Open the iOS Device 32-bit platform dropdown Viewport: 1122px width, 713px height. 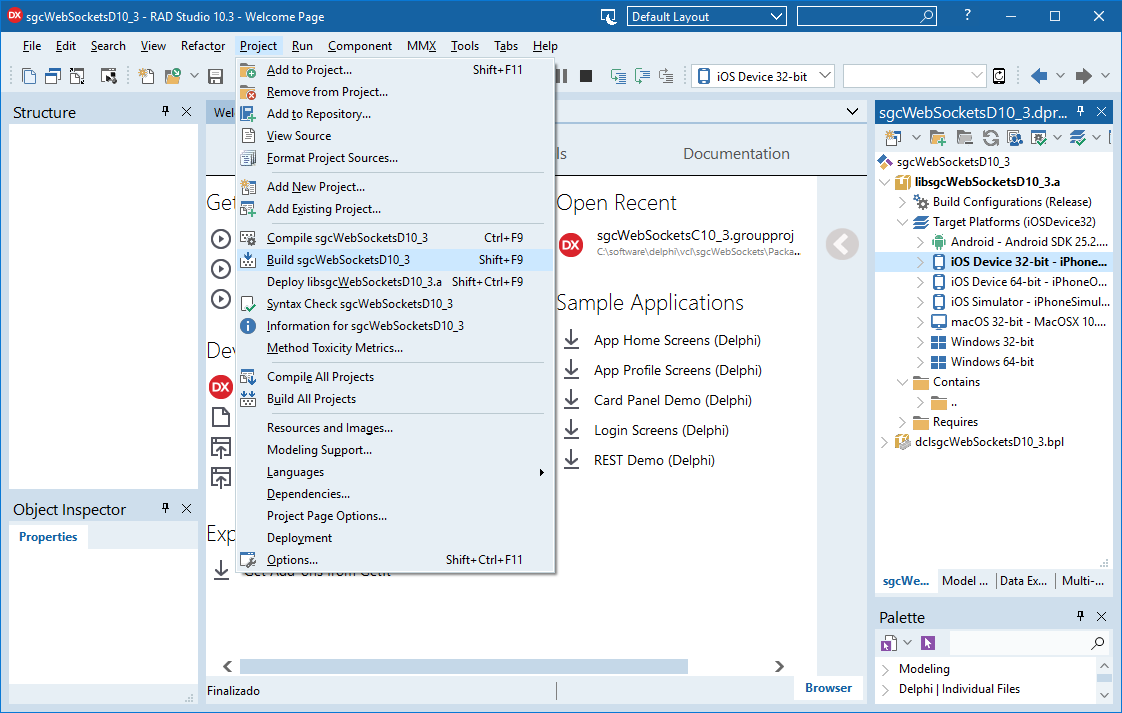point(824,75)
